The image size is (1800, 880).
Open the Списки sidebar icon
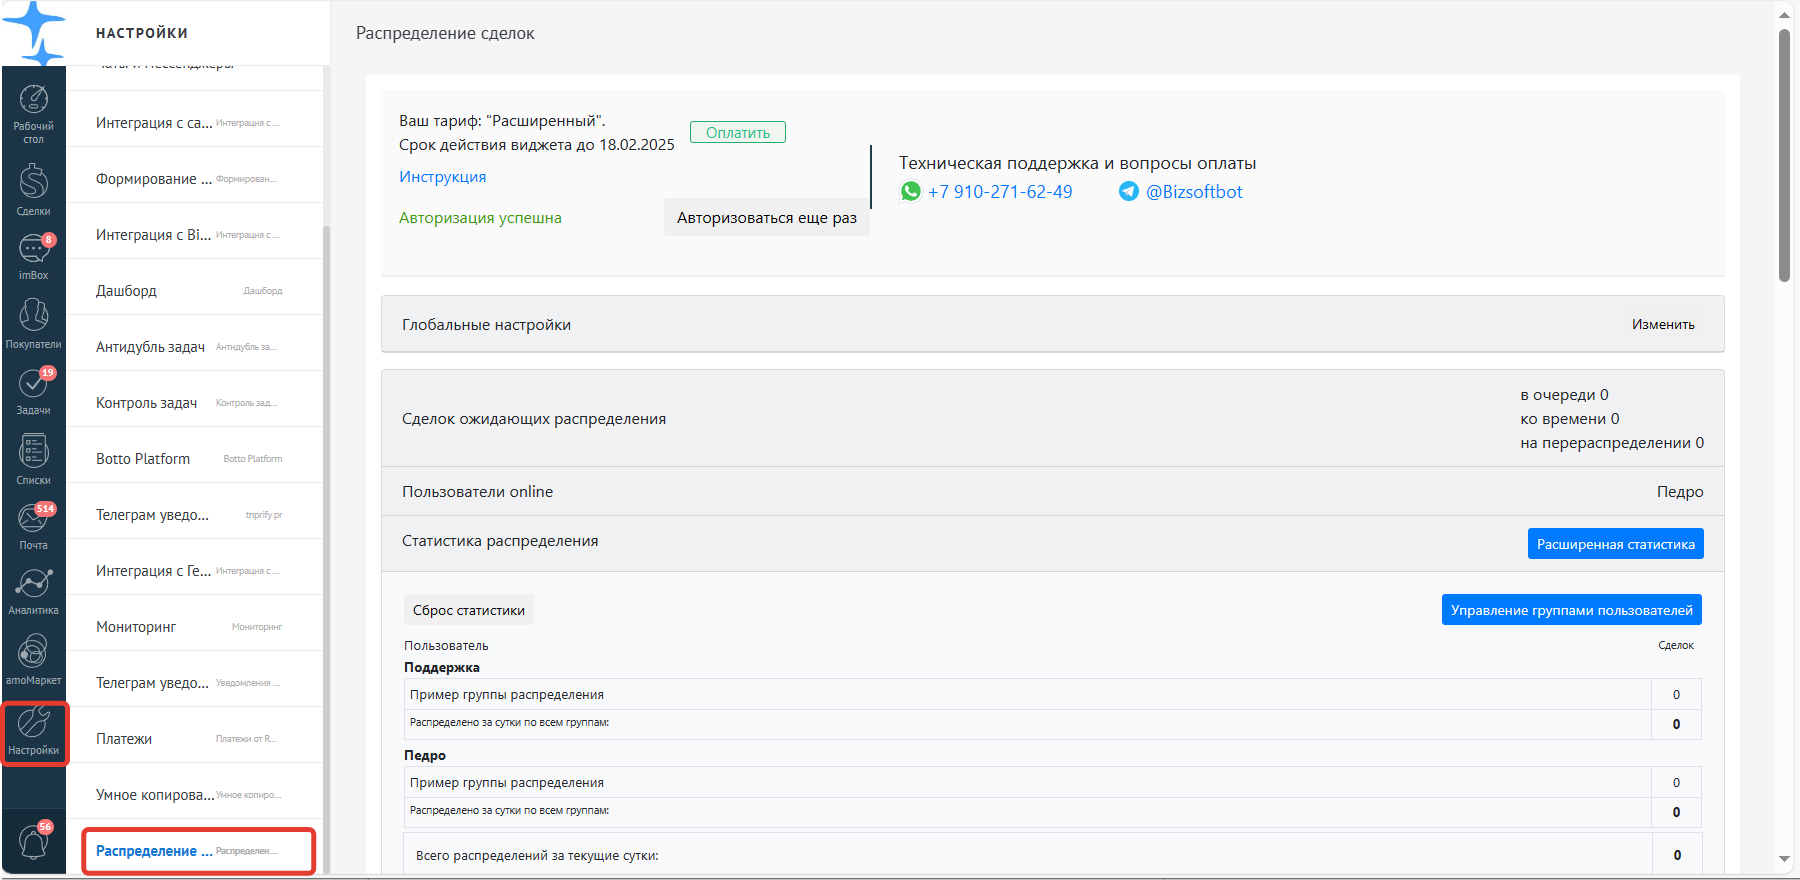[33, 459]
